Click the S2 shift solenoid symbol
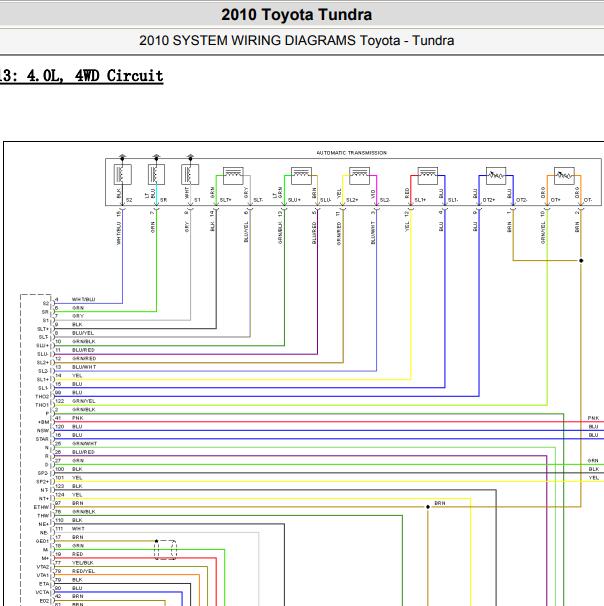604x606 pixels. [x=123, y=174]
